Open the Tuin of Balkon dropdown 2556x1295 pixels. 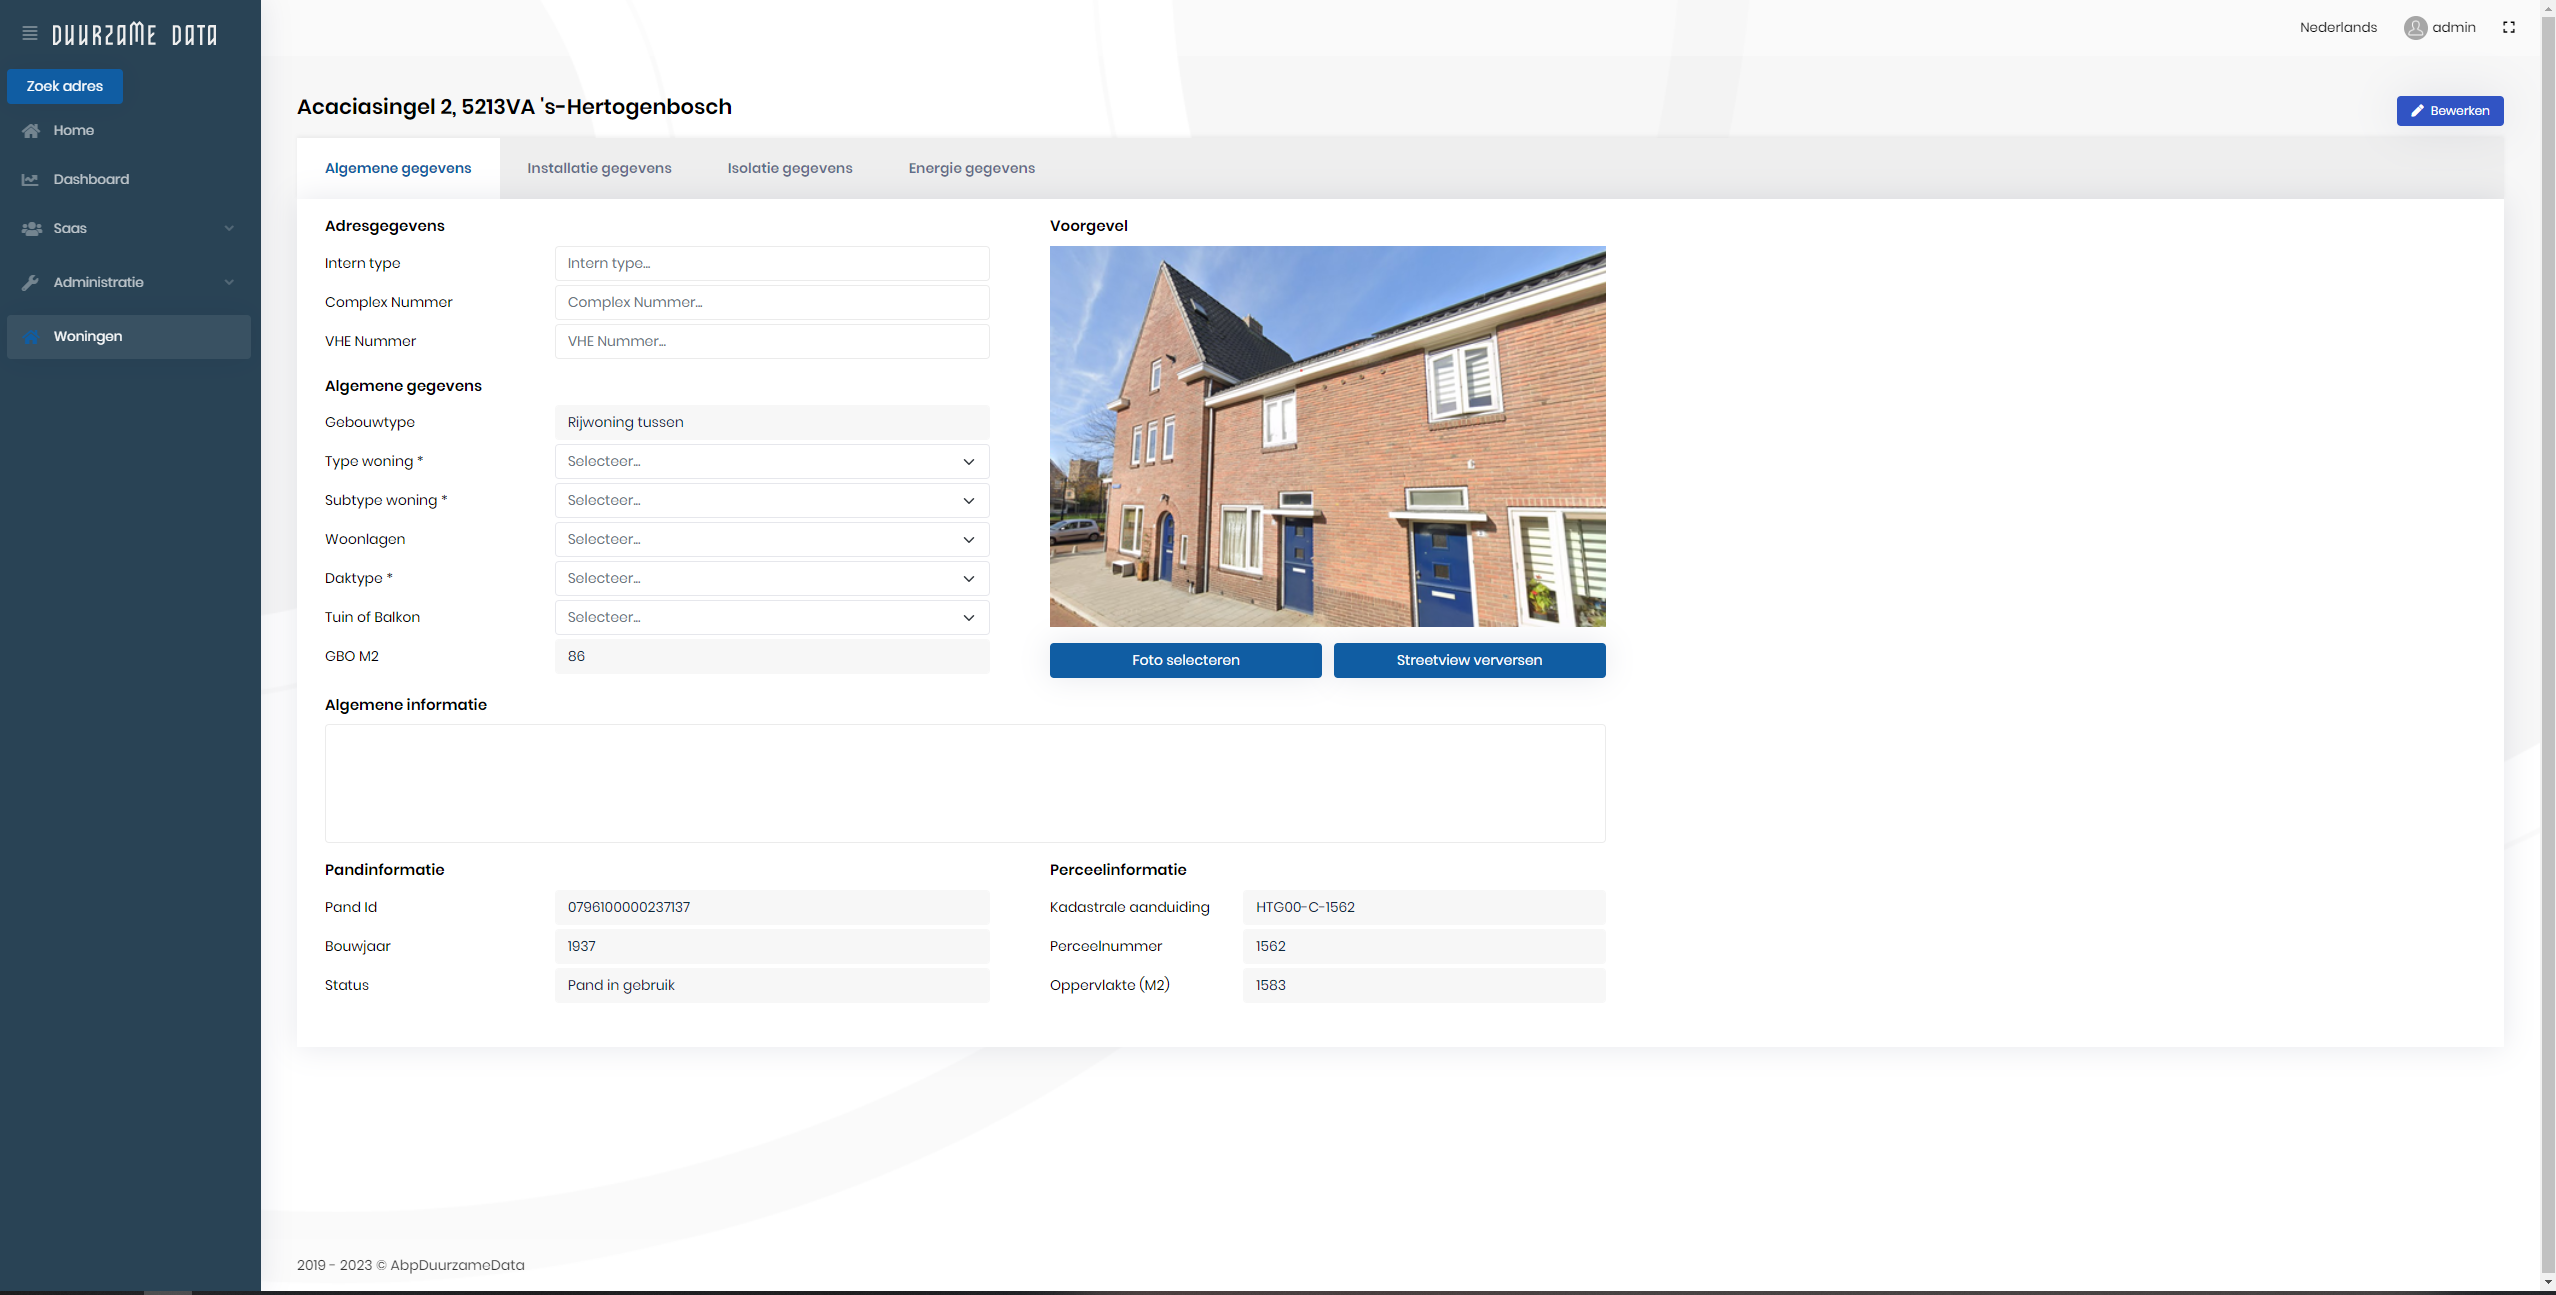click(771, 618)
